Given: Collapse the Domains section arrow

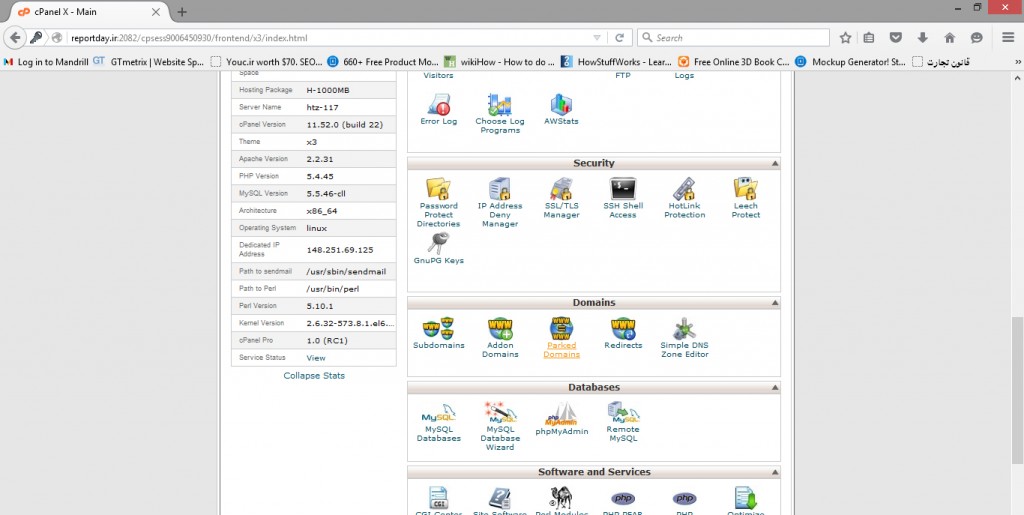Looking at the screenshot, I should click(773, 303).
